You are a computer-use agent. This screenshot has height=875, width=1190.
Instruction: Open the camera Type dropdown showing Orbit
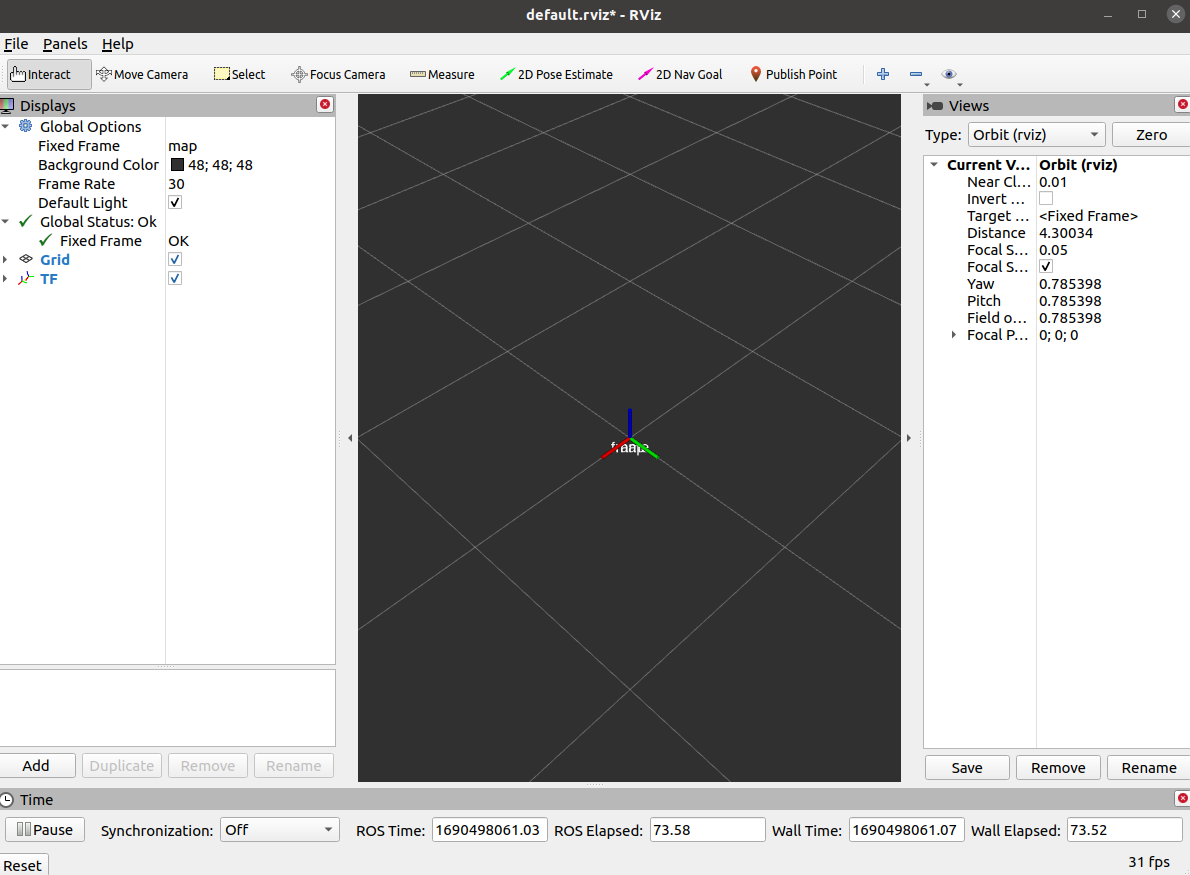[x=1036, y=134]
